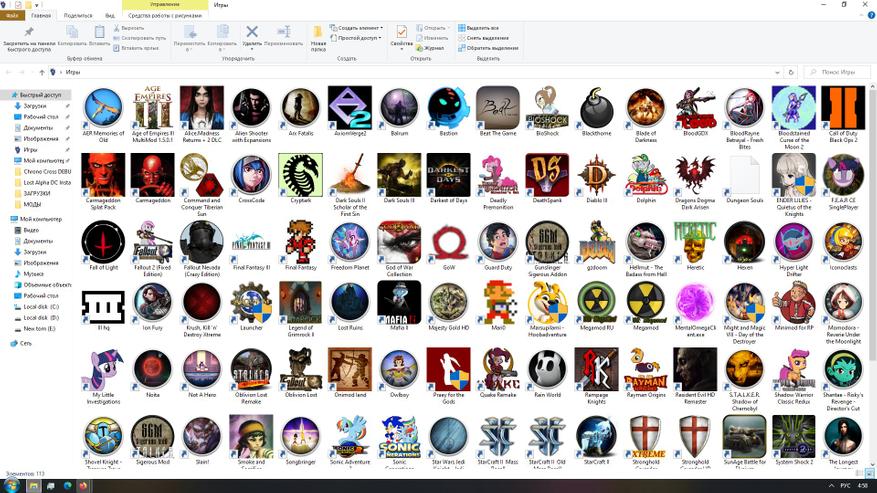Click the Свойства (properties) ribbon button
Screen dimensions: 877x493
[x=402, y=36]
